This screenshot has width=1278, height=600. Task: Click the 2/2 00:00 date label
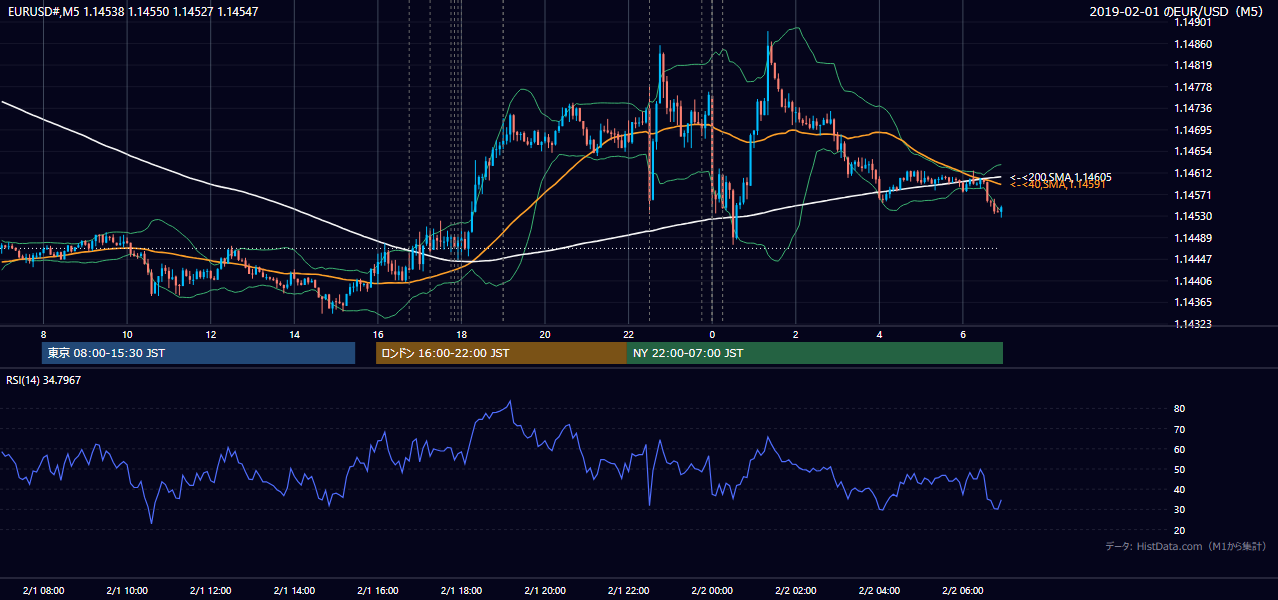pyautogui.click(x=712, y=590)
